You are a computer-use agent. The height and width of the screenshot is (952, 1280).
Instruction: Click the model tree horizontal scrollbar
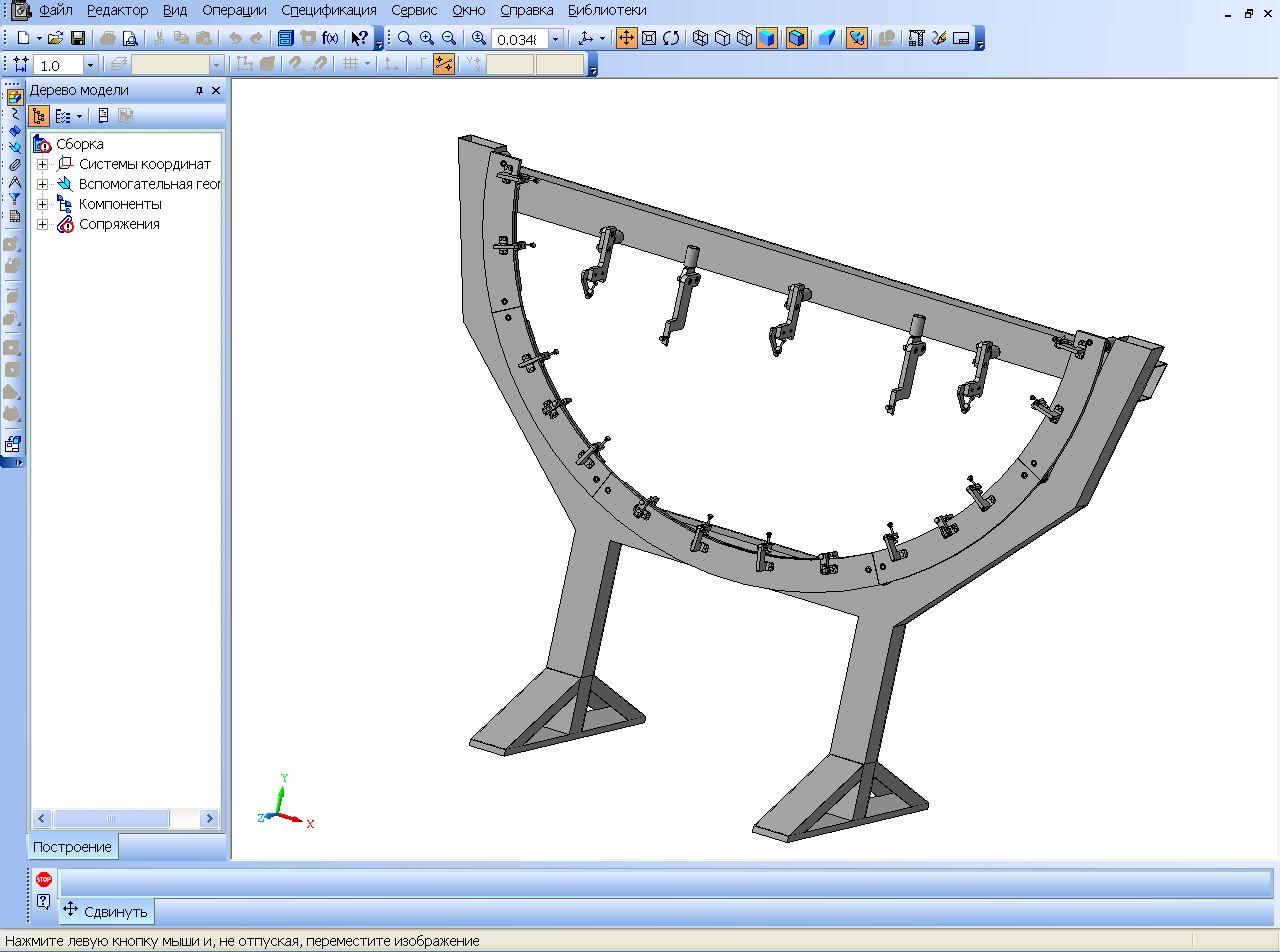tap(110, 818)
